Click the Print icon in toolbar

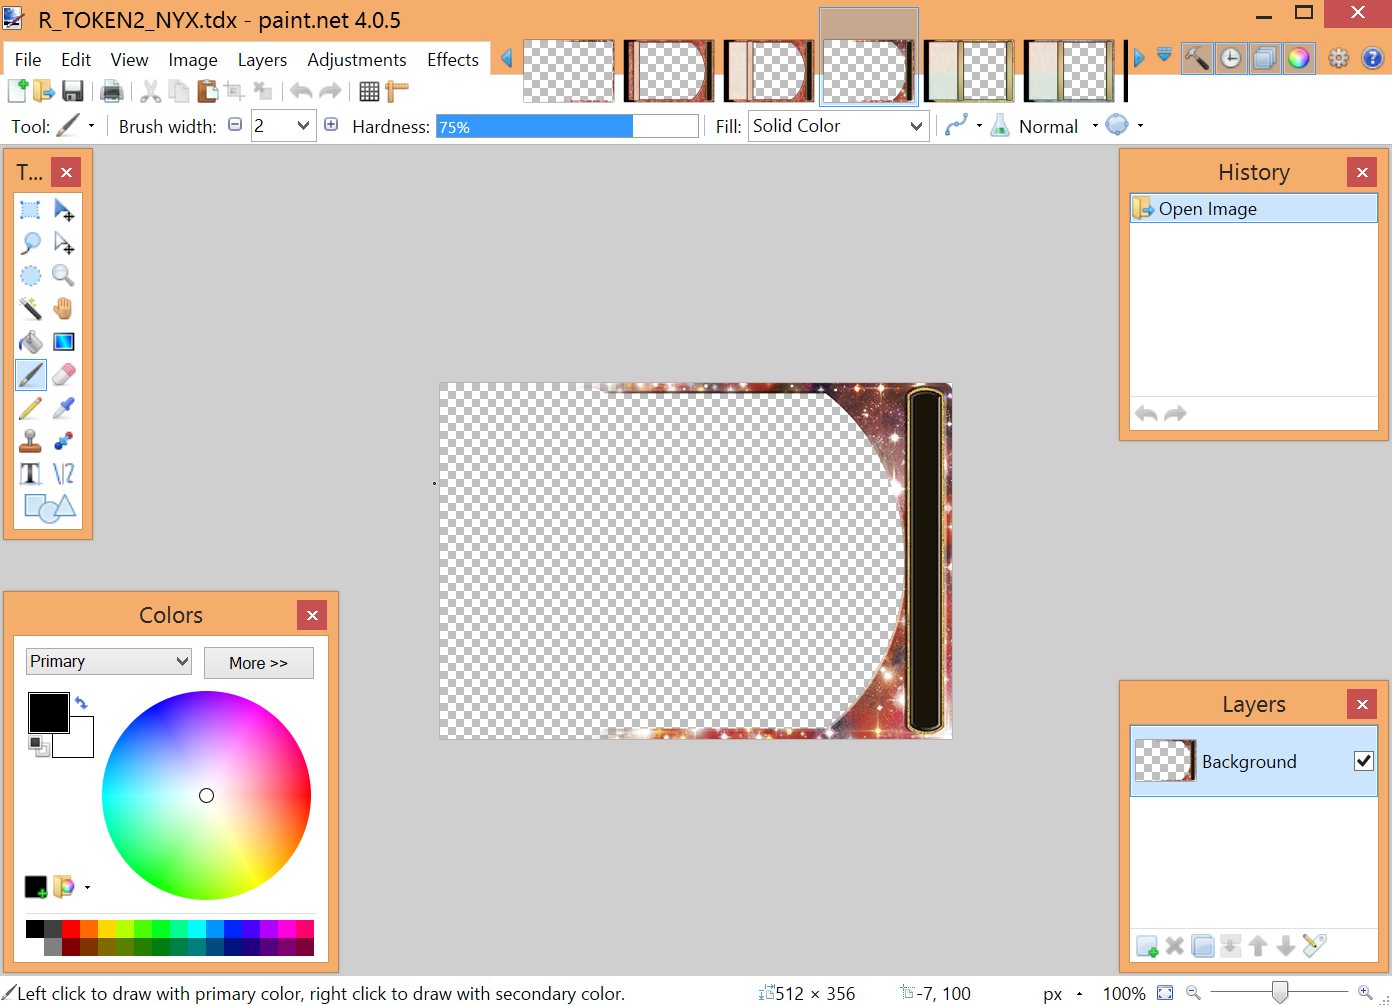click(x=112, y=91)
